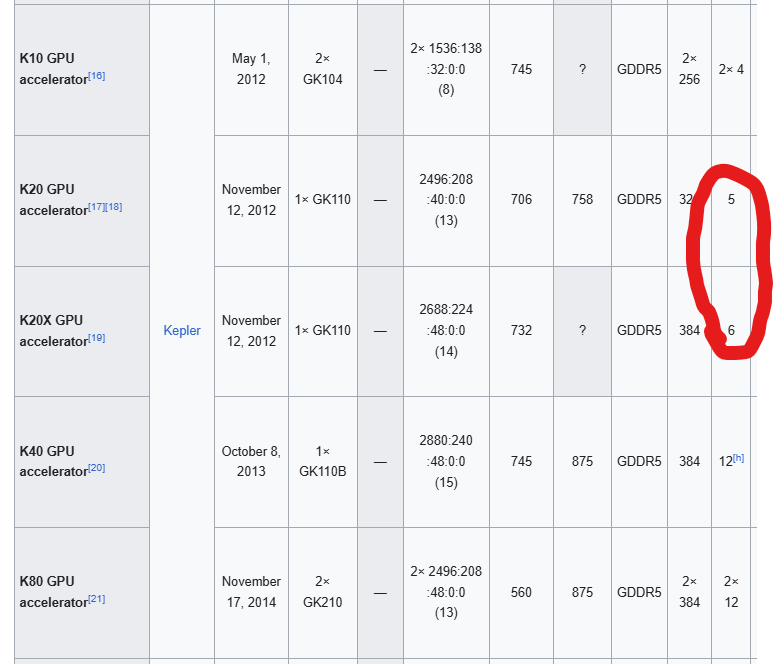Open citation 19 next to K20X GPU accelerator

tap(97, 338)
